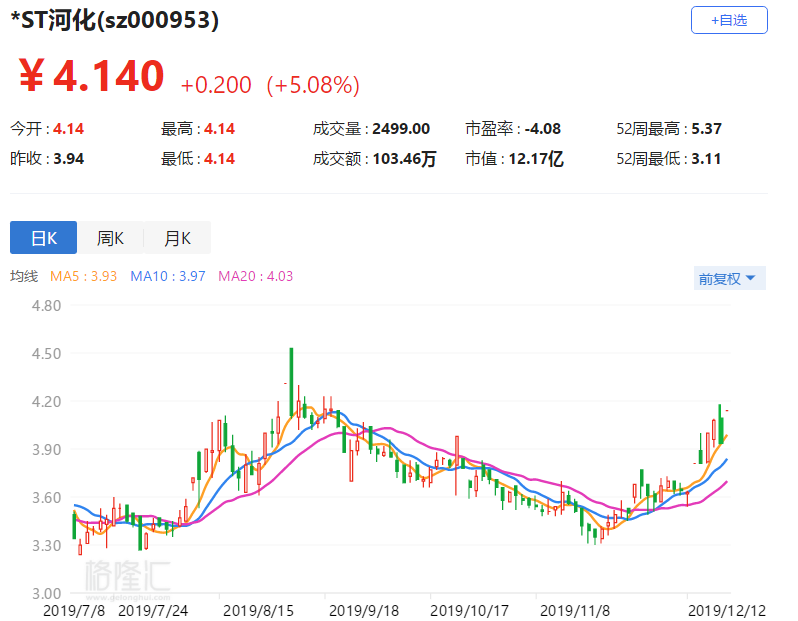Click the 52周最高 value 5.37
The image size is (798, 621).
706,129
